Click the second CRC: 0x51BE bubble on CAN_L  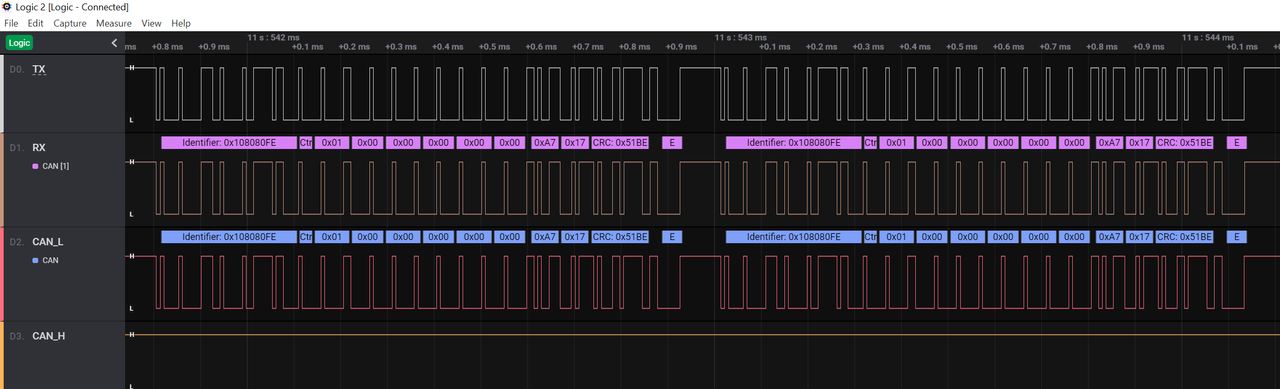coord(1185,237)
